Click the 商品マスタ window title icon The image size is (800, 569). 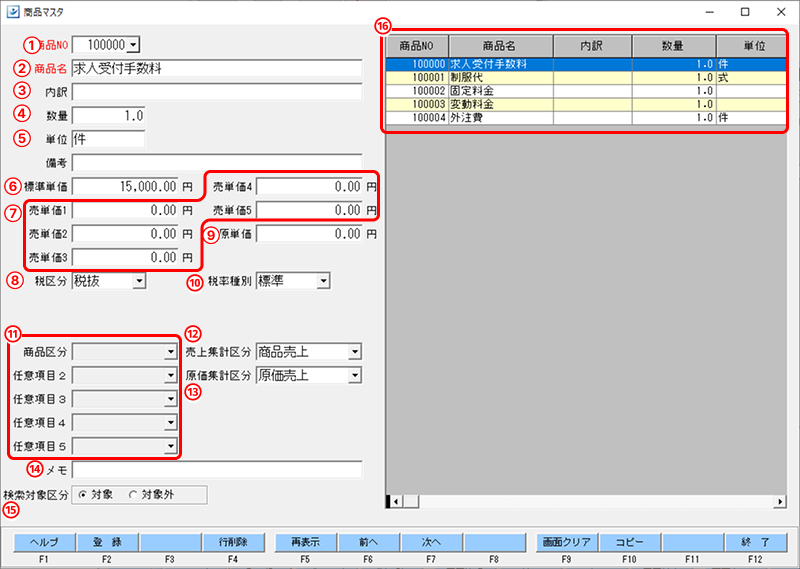(13, 12)
